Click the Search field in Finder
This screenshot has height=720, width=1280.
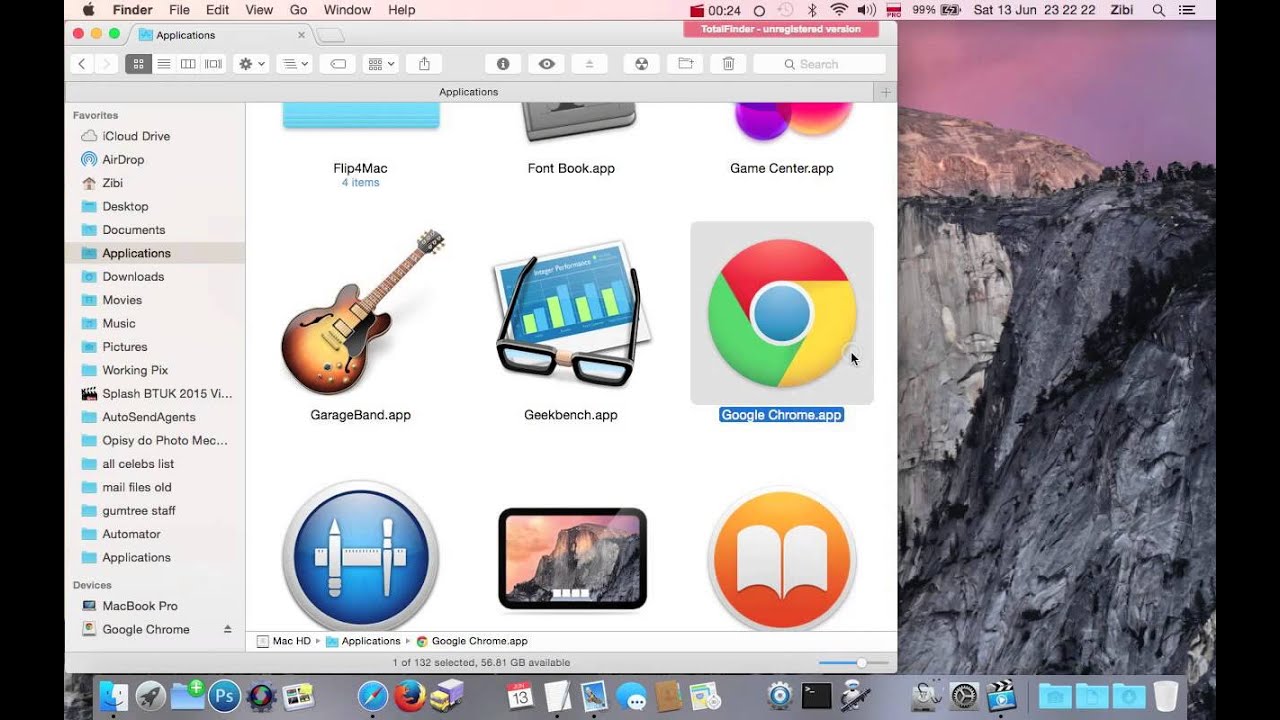tap(819, 64)
